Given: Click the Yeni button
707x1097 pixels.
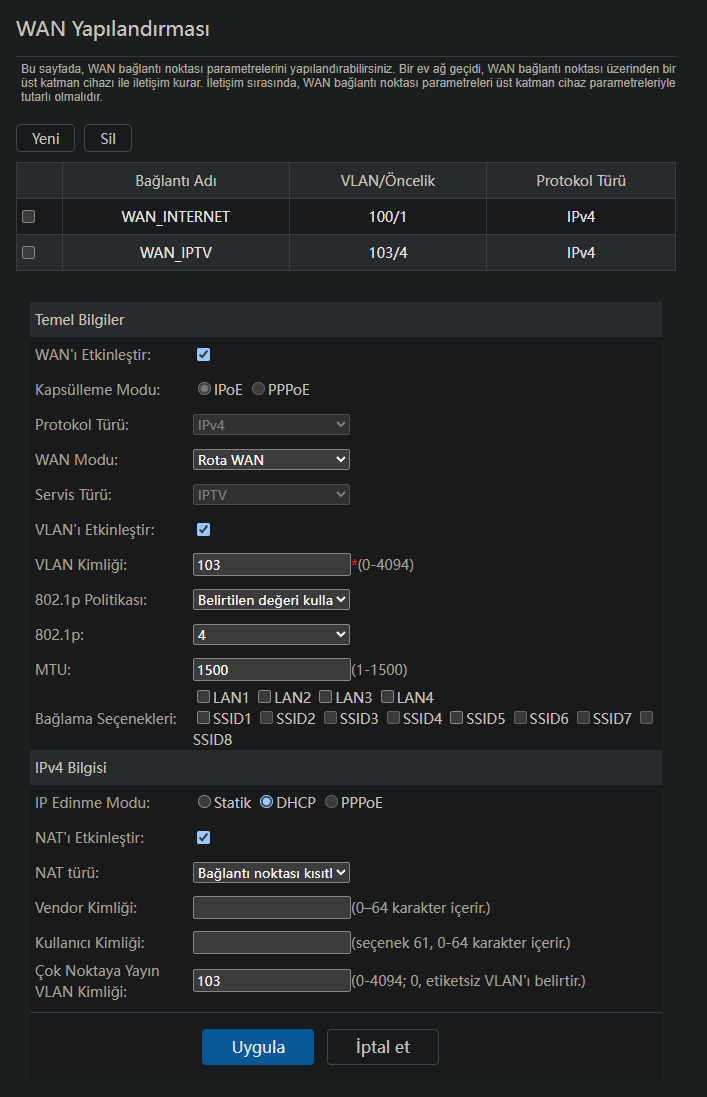Looking at the screenshot, I should click(x=45, y=139).
